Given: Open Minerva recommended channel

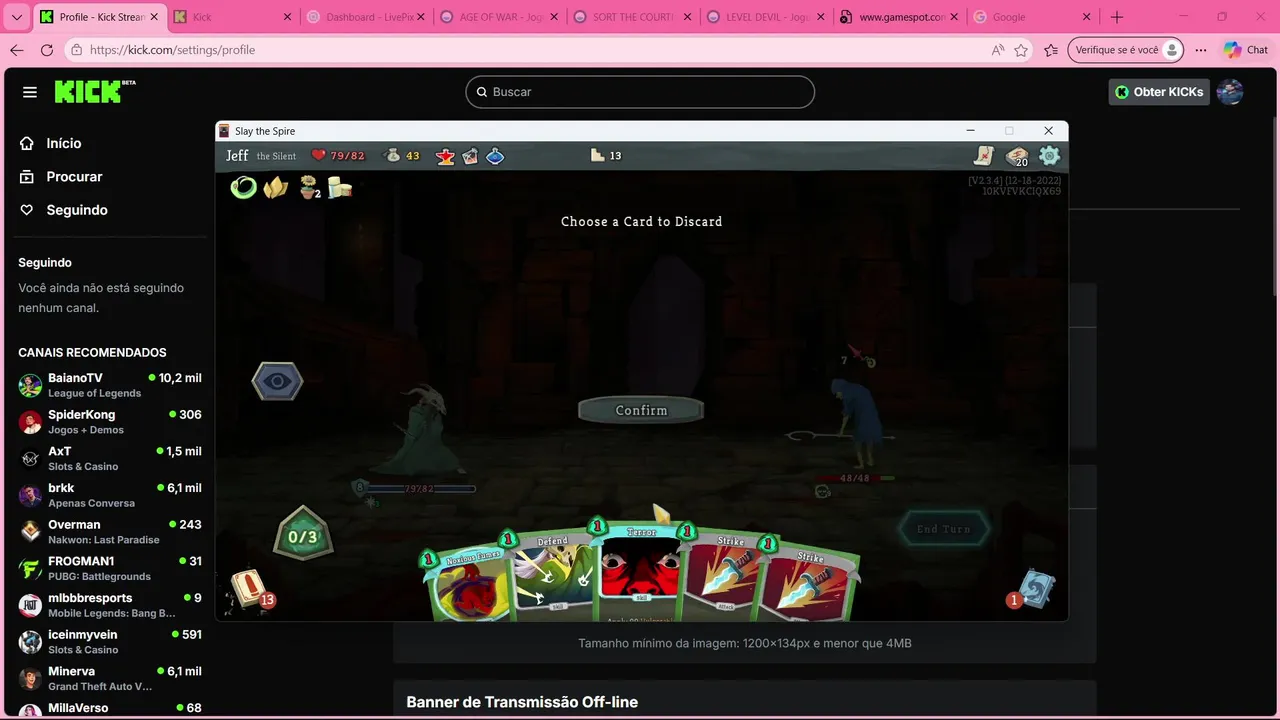Looking at the screenshot, I should [x=110, y=678].
